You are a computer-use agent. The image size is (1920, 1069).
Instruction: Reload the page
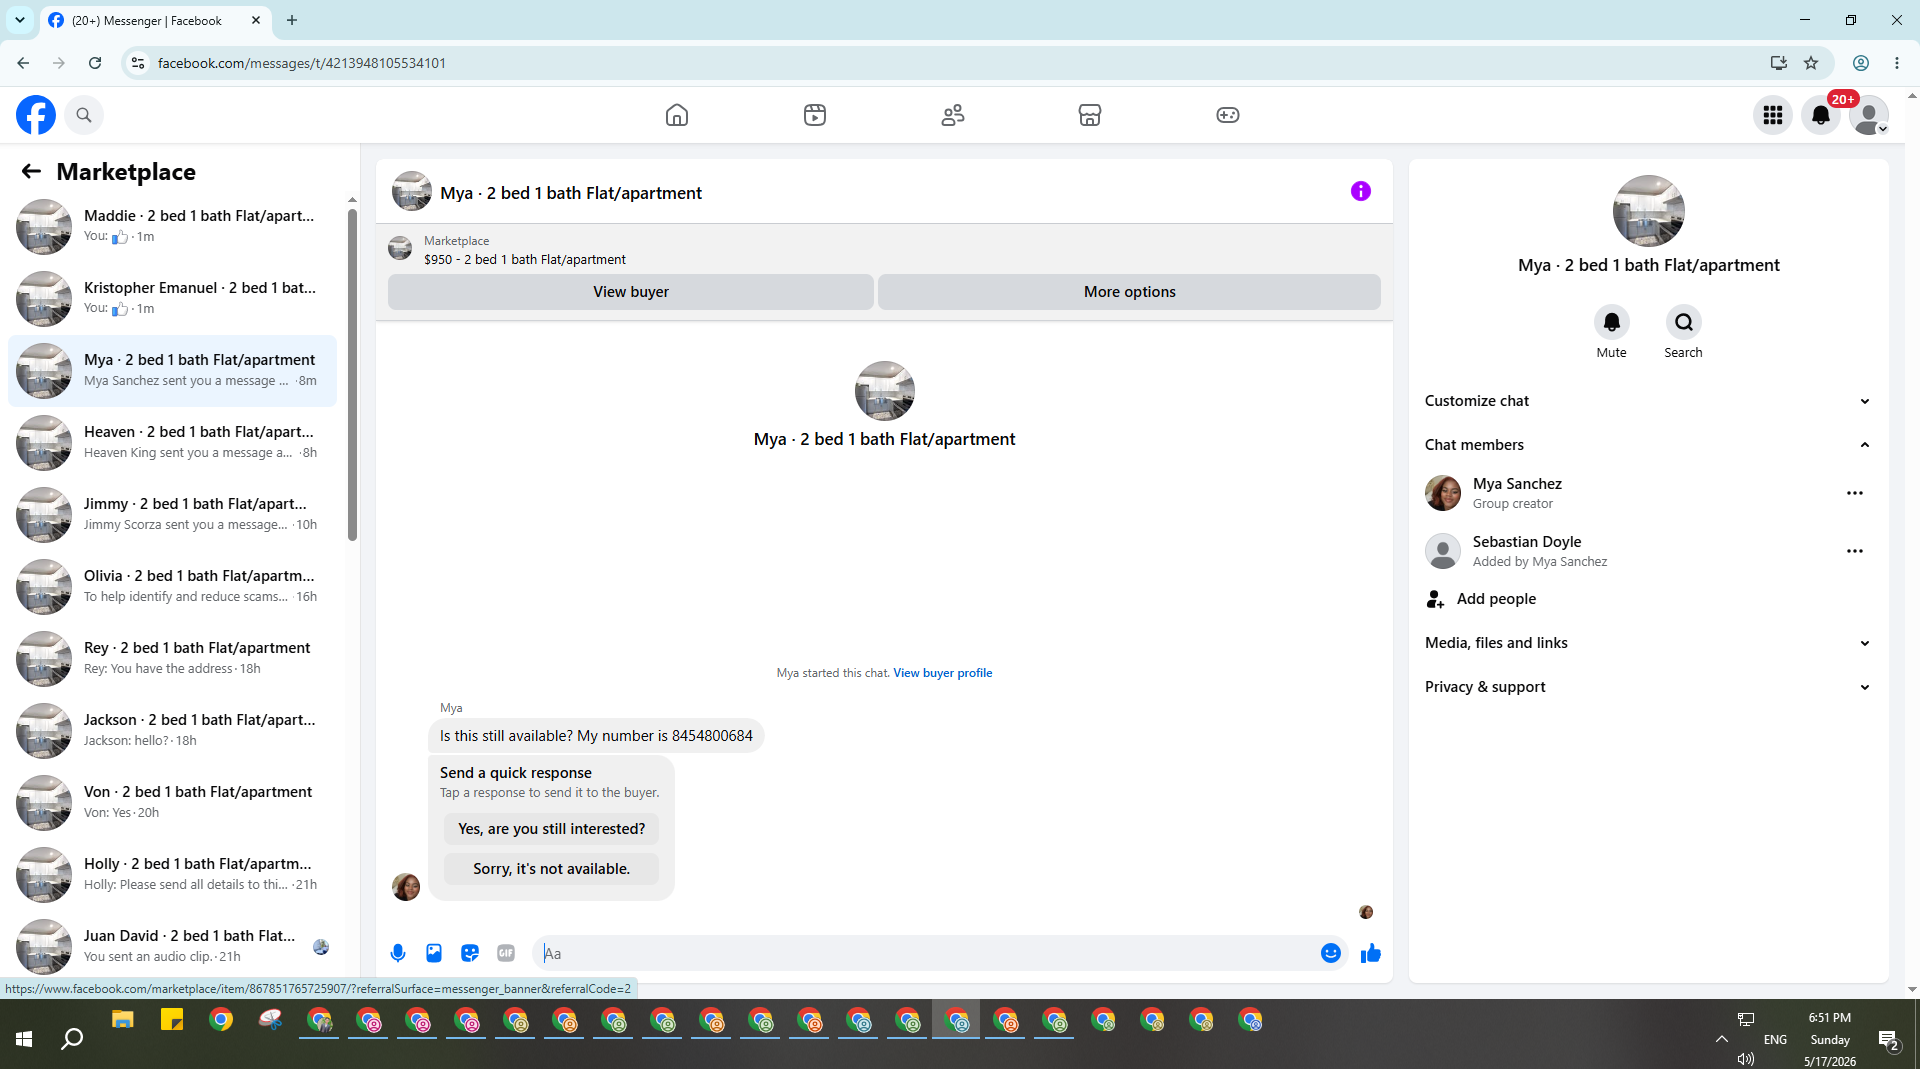pos(95,63)
